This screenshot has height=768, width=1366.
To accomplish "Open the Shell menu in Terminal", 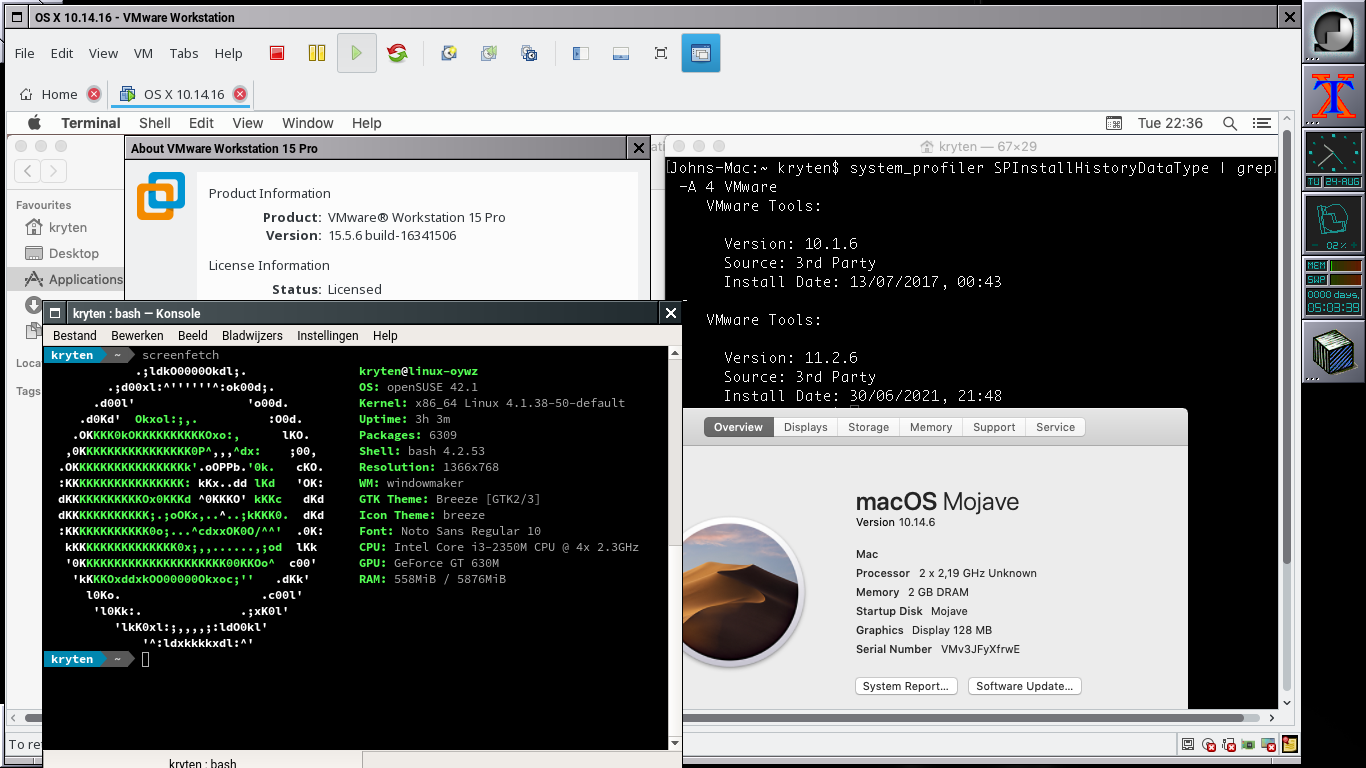I will click(155, 123).
